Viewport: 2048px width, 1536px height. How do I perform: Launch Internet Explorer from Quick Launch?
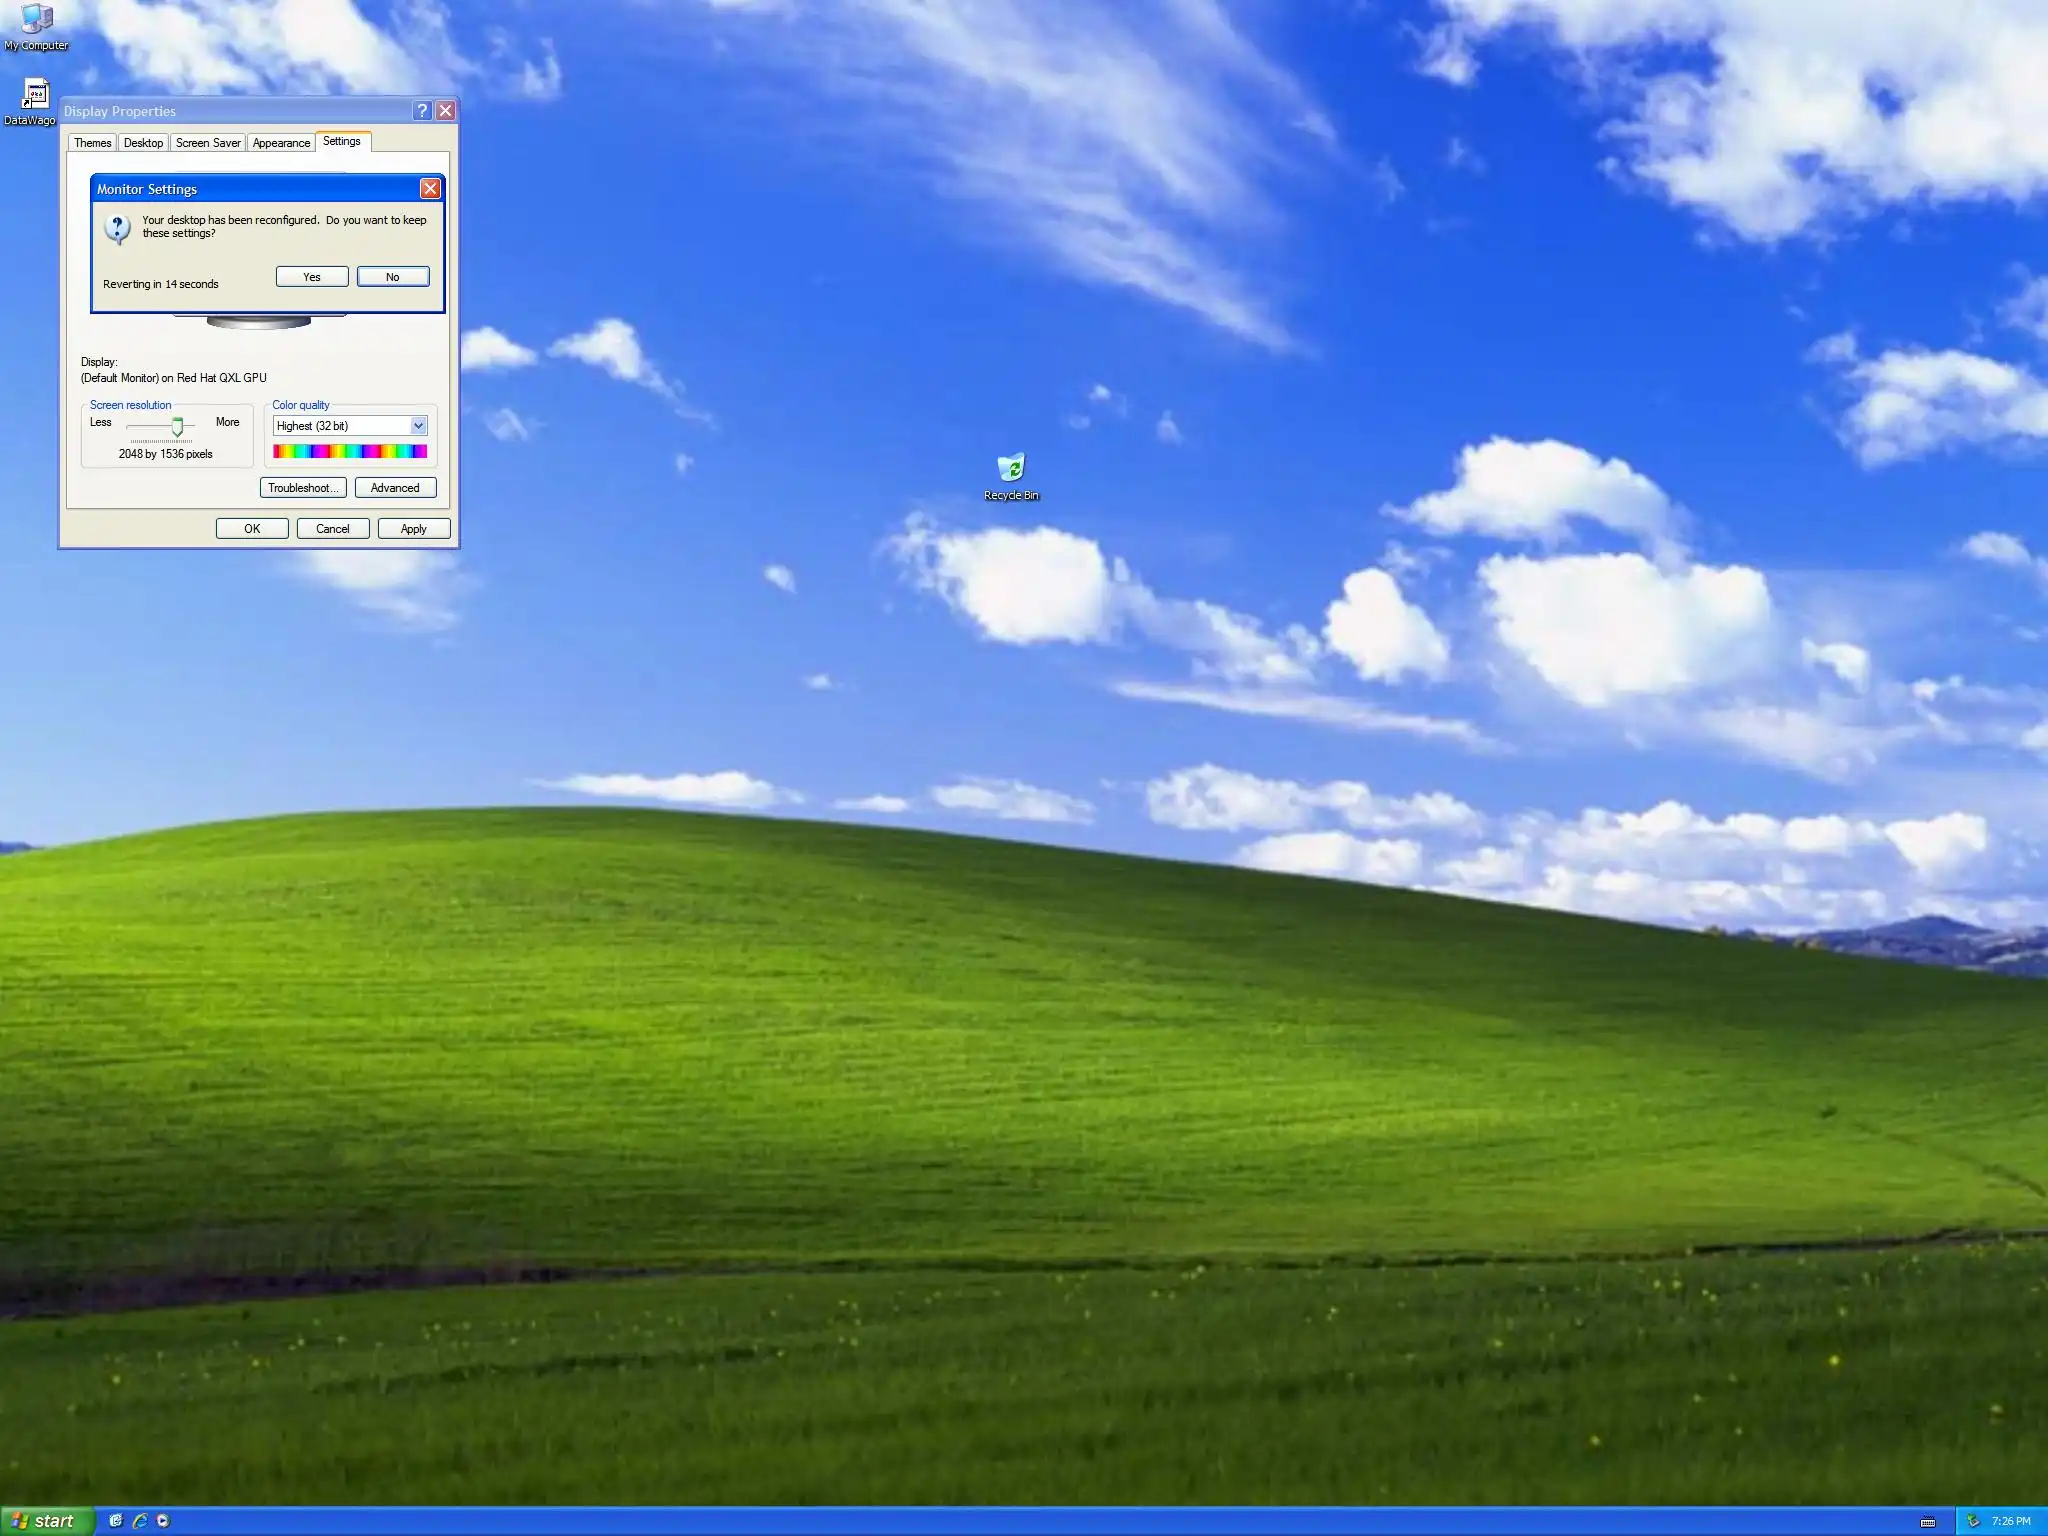pos(140,1521)
